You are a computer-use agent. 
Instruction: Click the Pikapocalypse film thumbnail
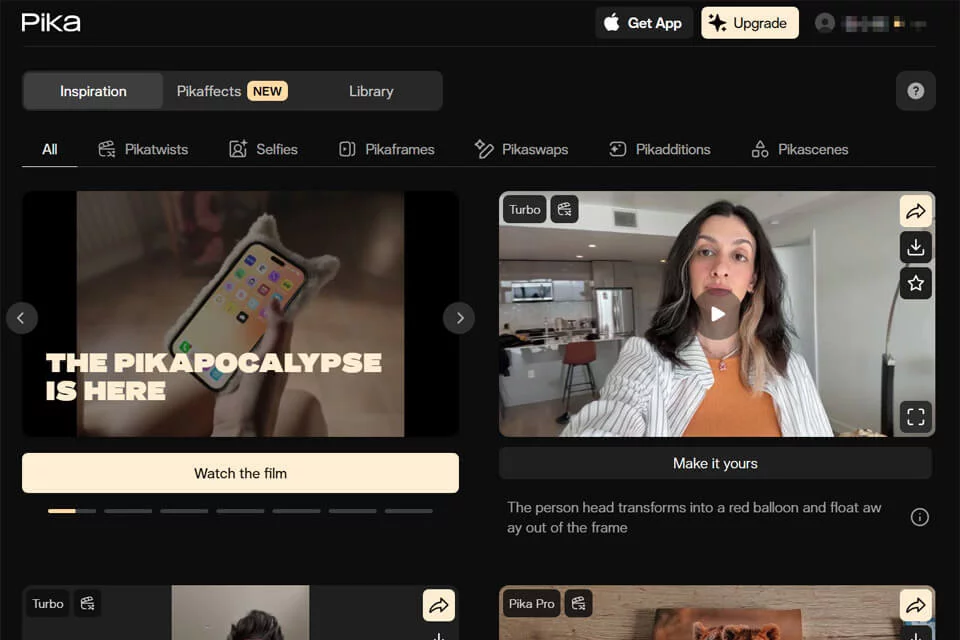click(240, 314)
